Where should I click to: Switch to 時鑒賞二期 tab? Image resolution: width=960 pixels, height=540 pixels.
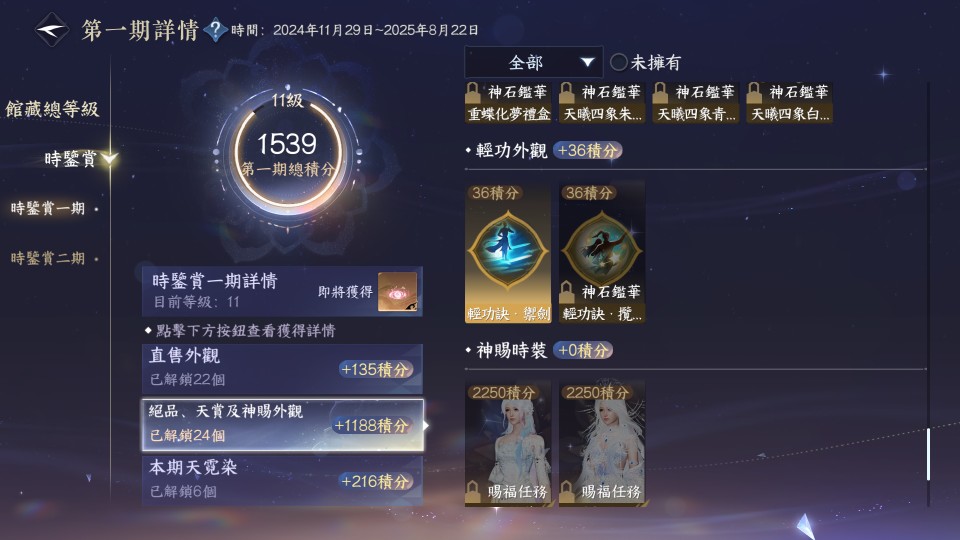pos(48,258)
